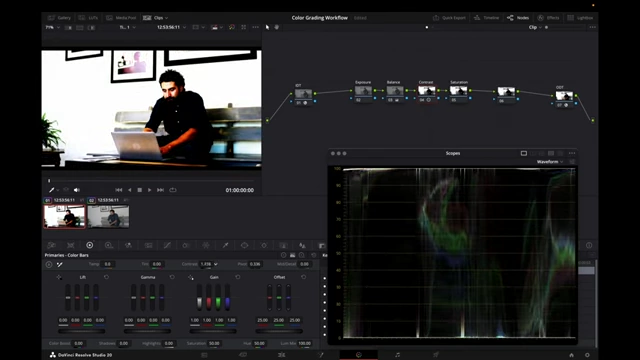Switch Primaries to bars mode icon

coord(292,255)
